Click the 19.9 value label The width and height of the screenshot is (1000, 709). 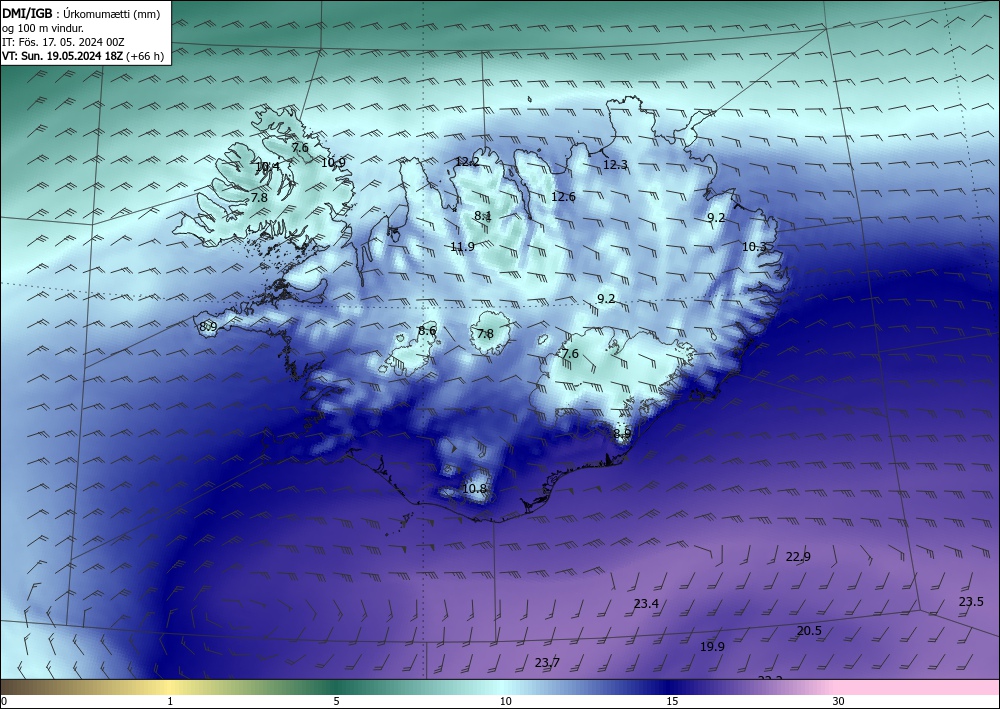(x=712, y=646)
